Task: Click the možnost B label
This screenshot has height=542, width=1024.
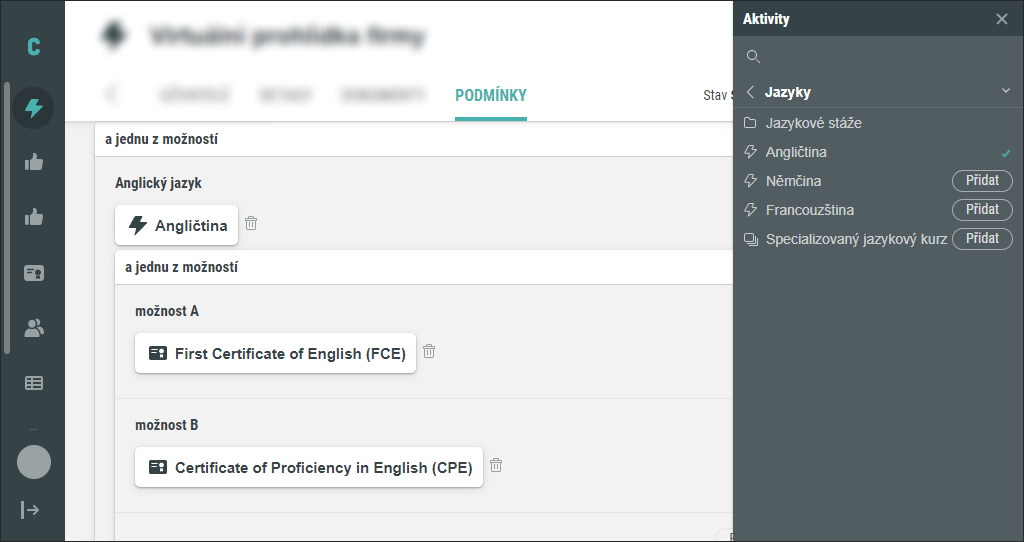Action: point(167,425)
